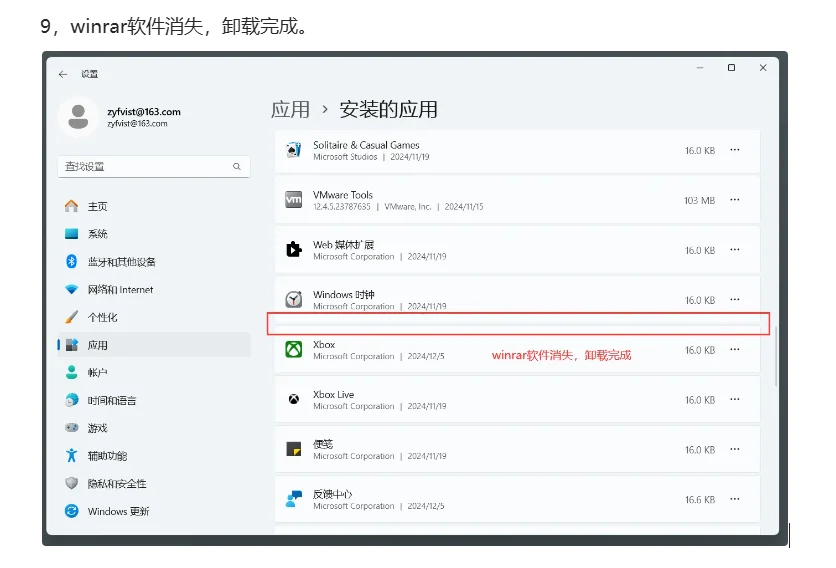The width and height of the screenshot is (836, 568).
Task: Open more options for Solitaire & Casual Games
Action: pos(735,150)
